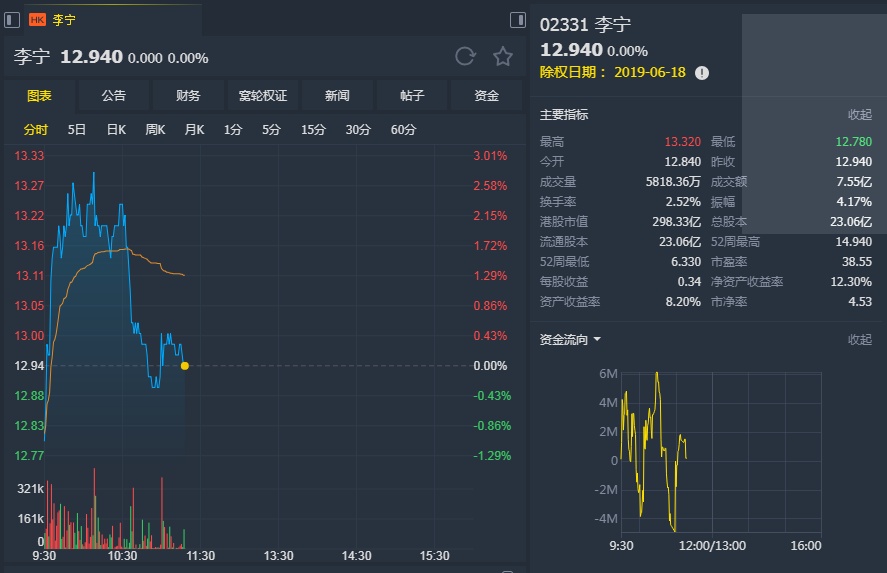Select the 5日 chart period
Image resolution: width=887 pixels, height=573 pixels.
[77, 129]
